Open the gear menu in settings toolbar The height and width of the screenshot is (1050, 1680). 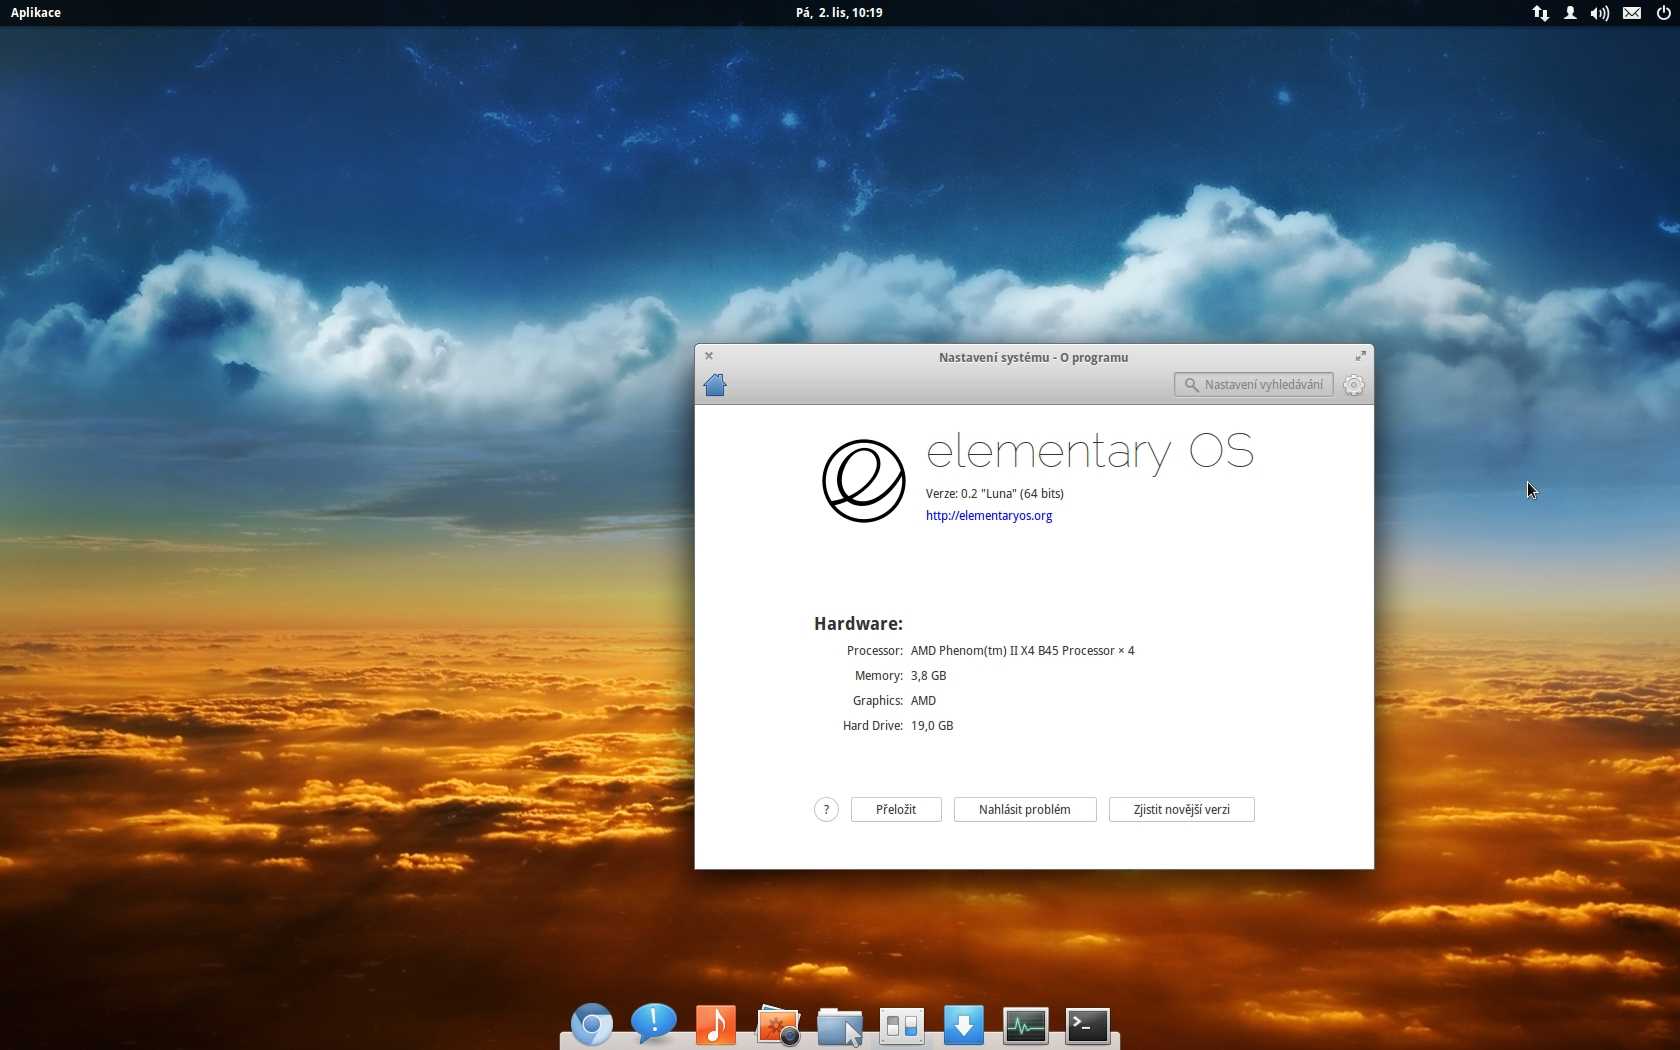tap(1353, 385)
